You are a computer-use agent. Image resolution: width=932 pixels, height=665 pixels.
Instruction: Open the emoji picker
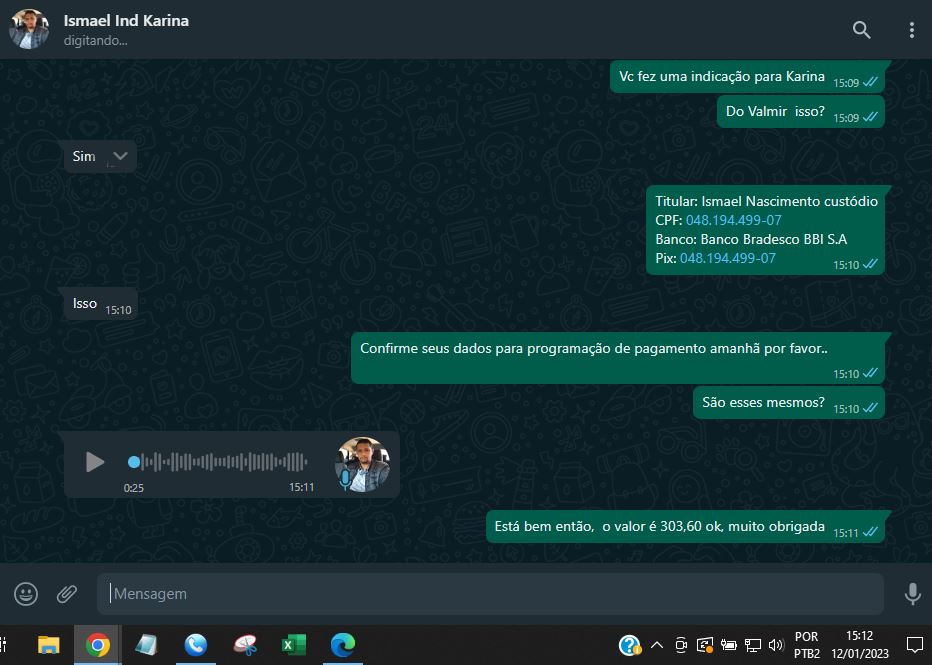pos(26,594)
